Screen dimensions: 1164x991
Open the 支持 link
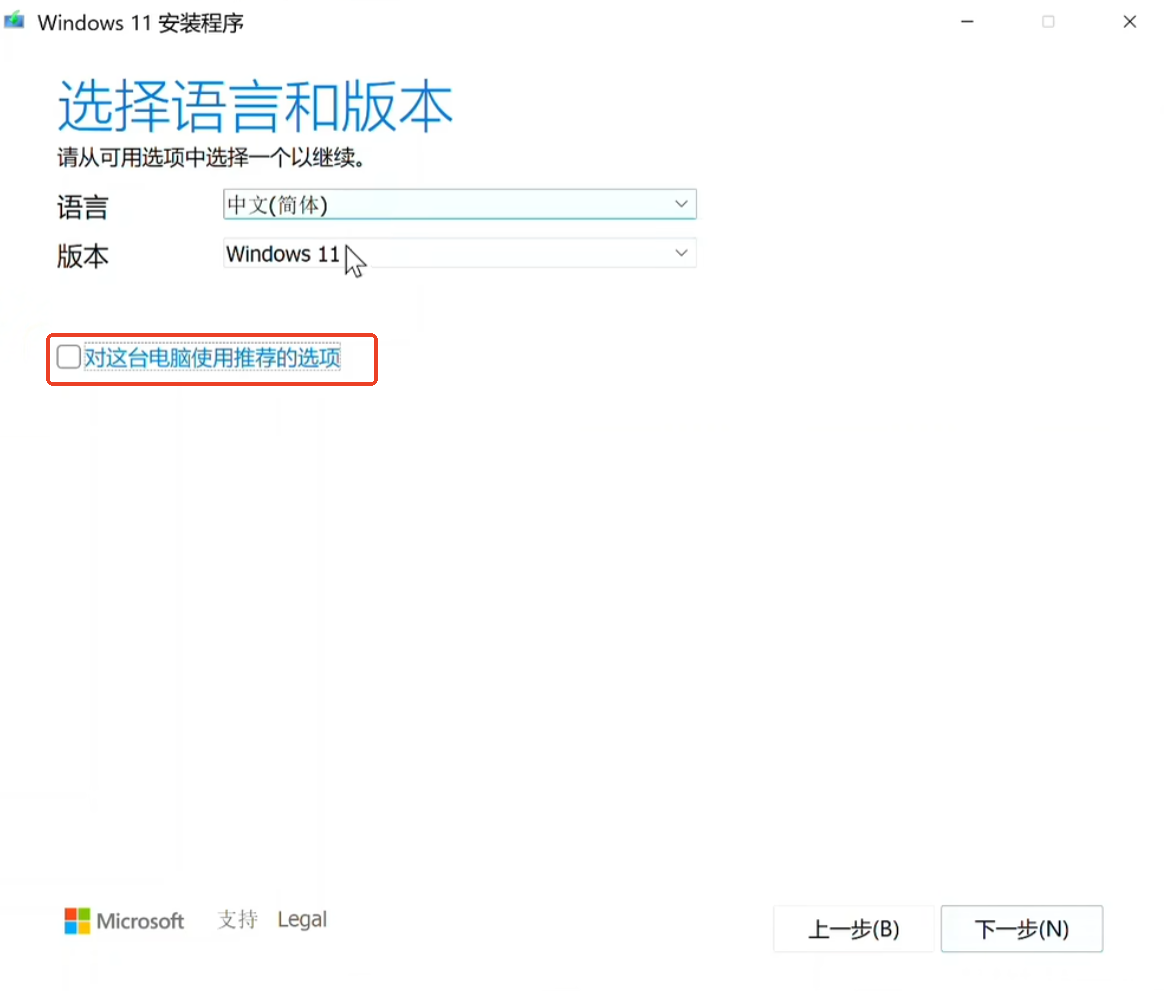click(x=237, y=920)
